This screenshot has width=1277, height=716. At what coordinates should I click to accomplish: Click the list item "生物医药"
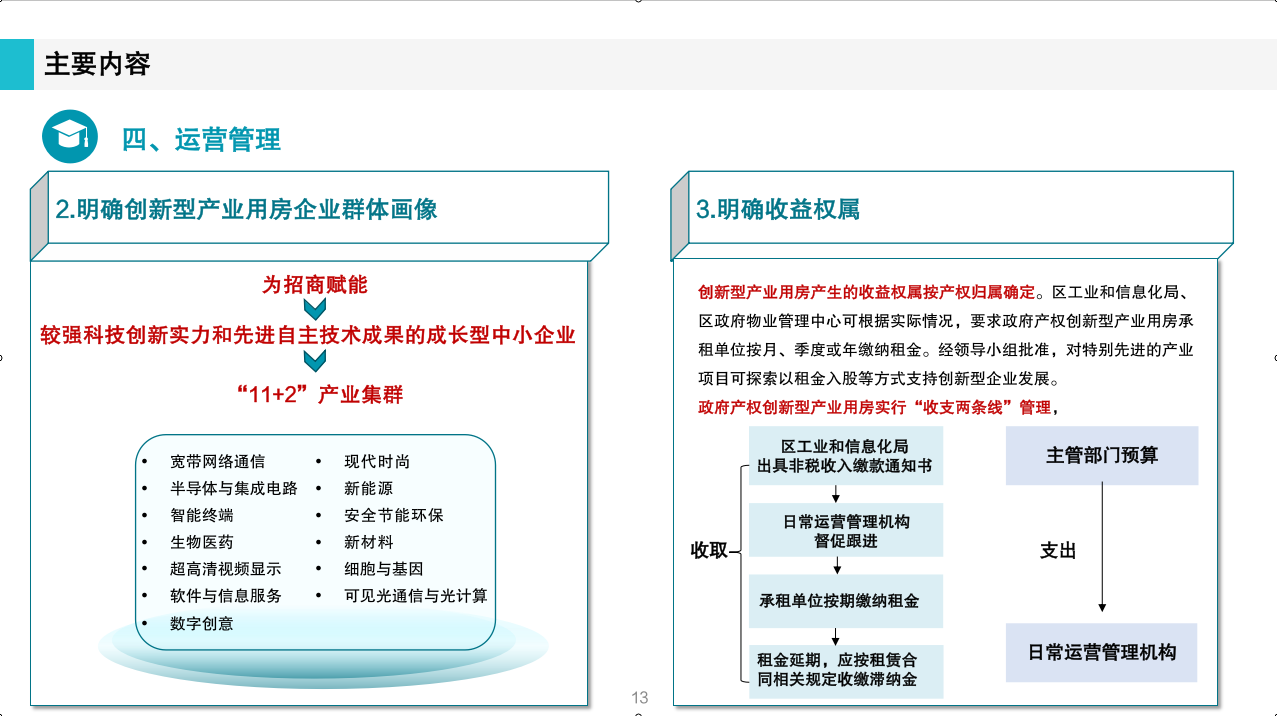(201, 542)
